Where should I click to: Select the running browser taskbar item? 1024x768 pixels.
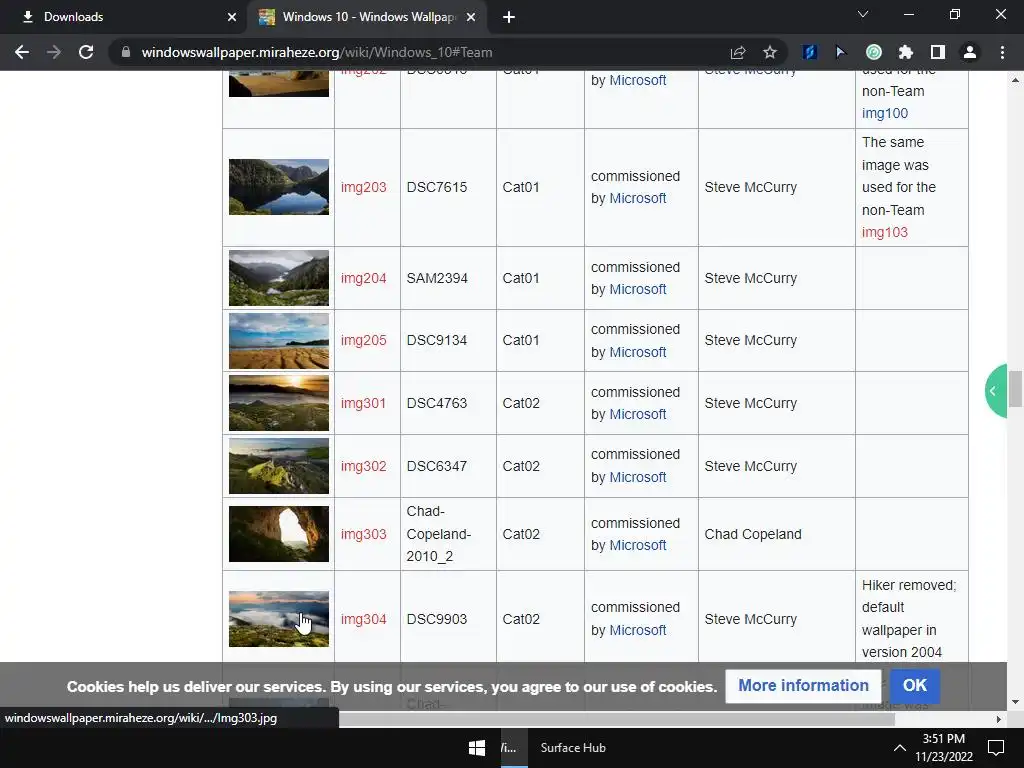click(512, 748)
